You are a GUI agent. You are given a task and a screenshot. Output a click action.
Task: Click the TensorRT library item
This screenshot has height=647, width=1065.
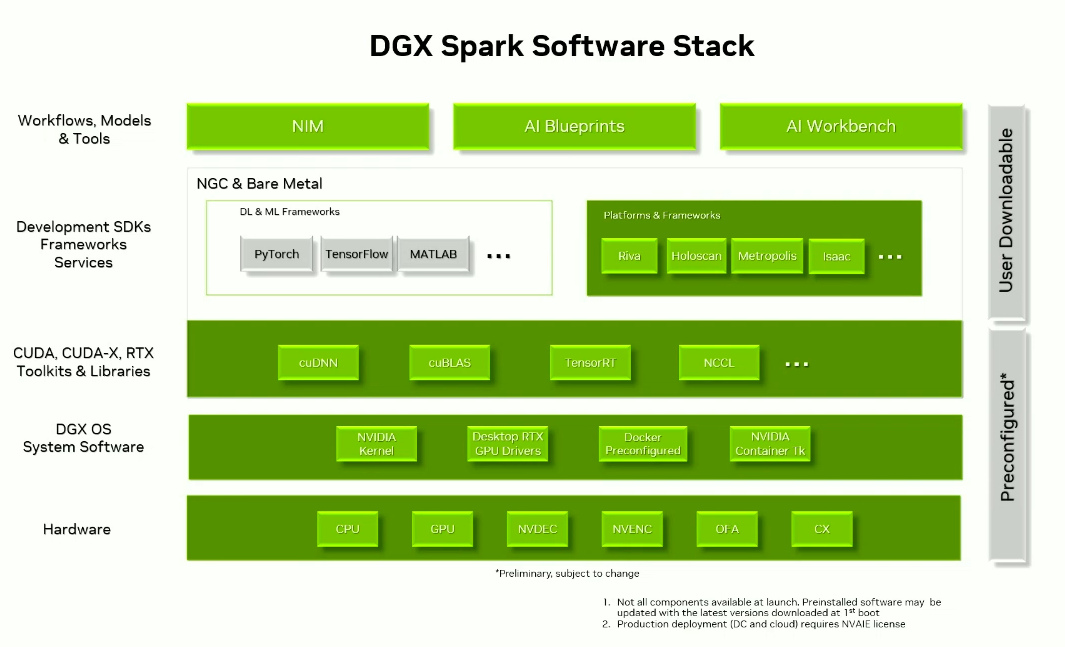(590, 363)
